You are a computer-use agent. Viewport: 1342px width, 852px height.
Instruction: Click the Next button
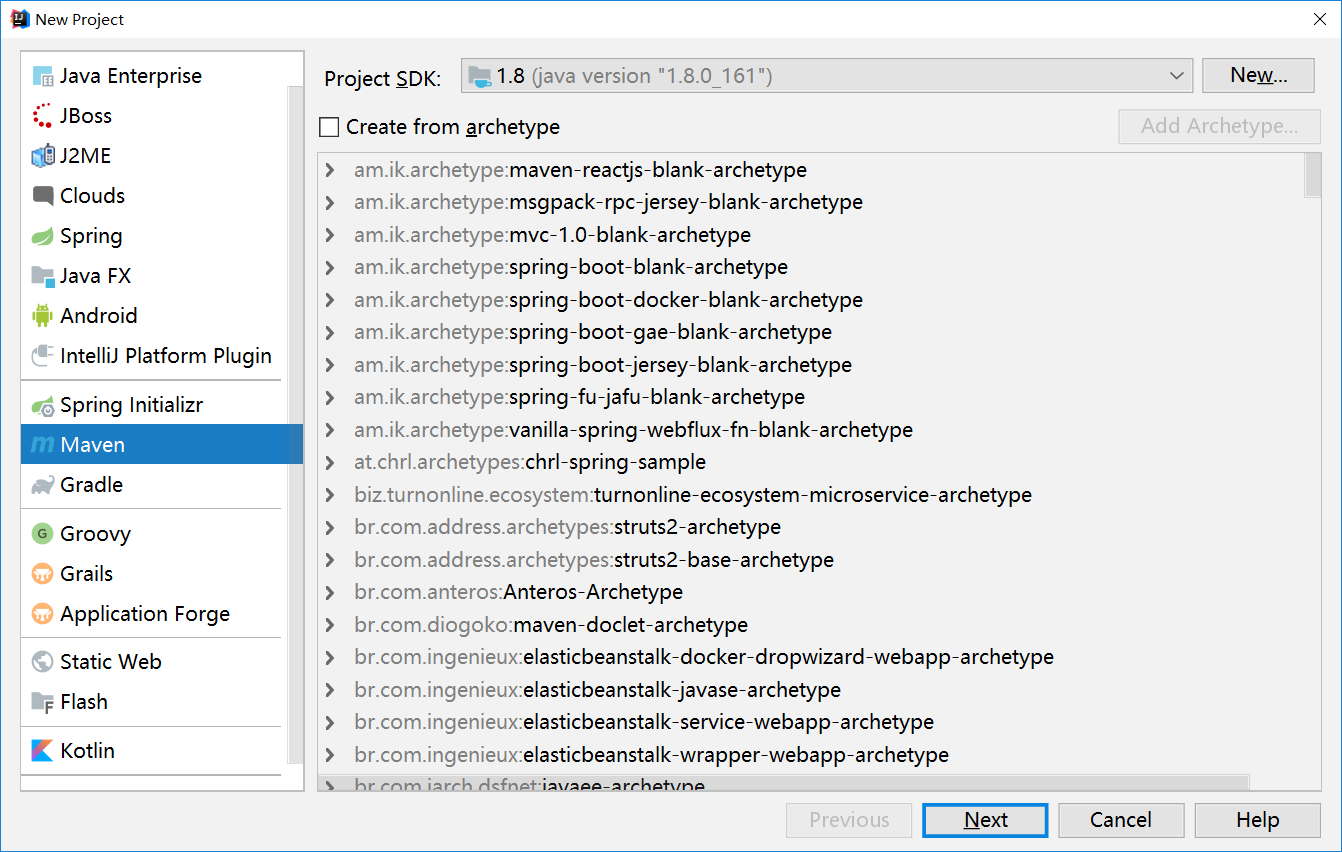(985, 820)
